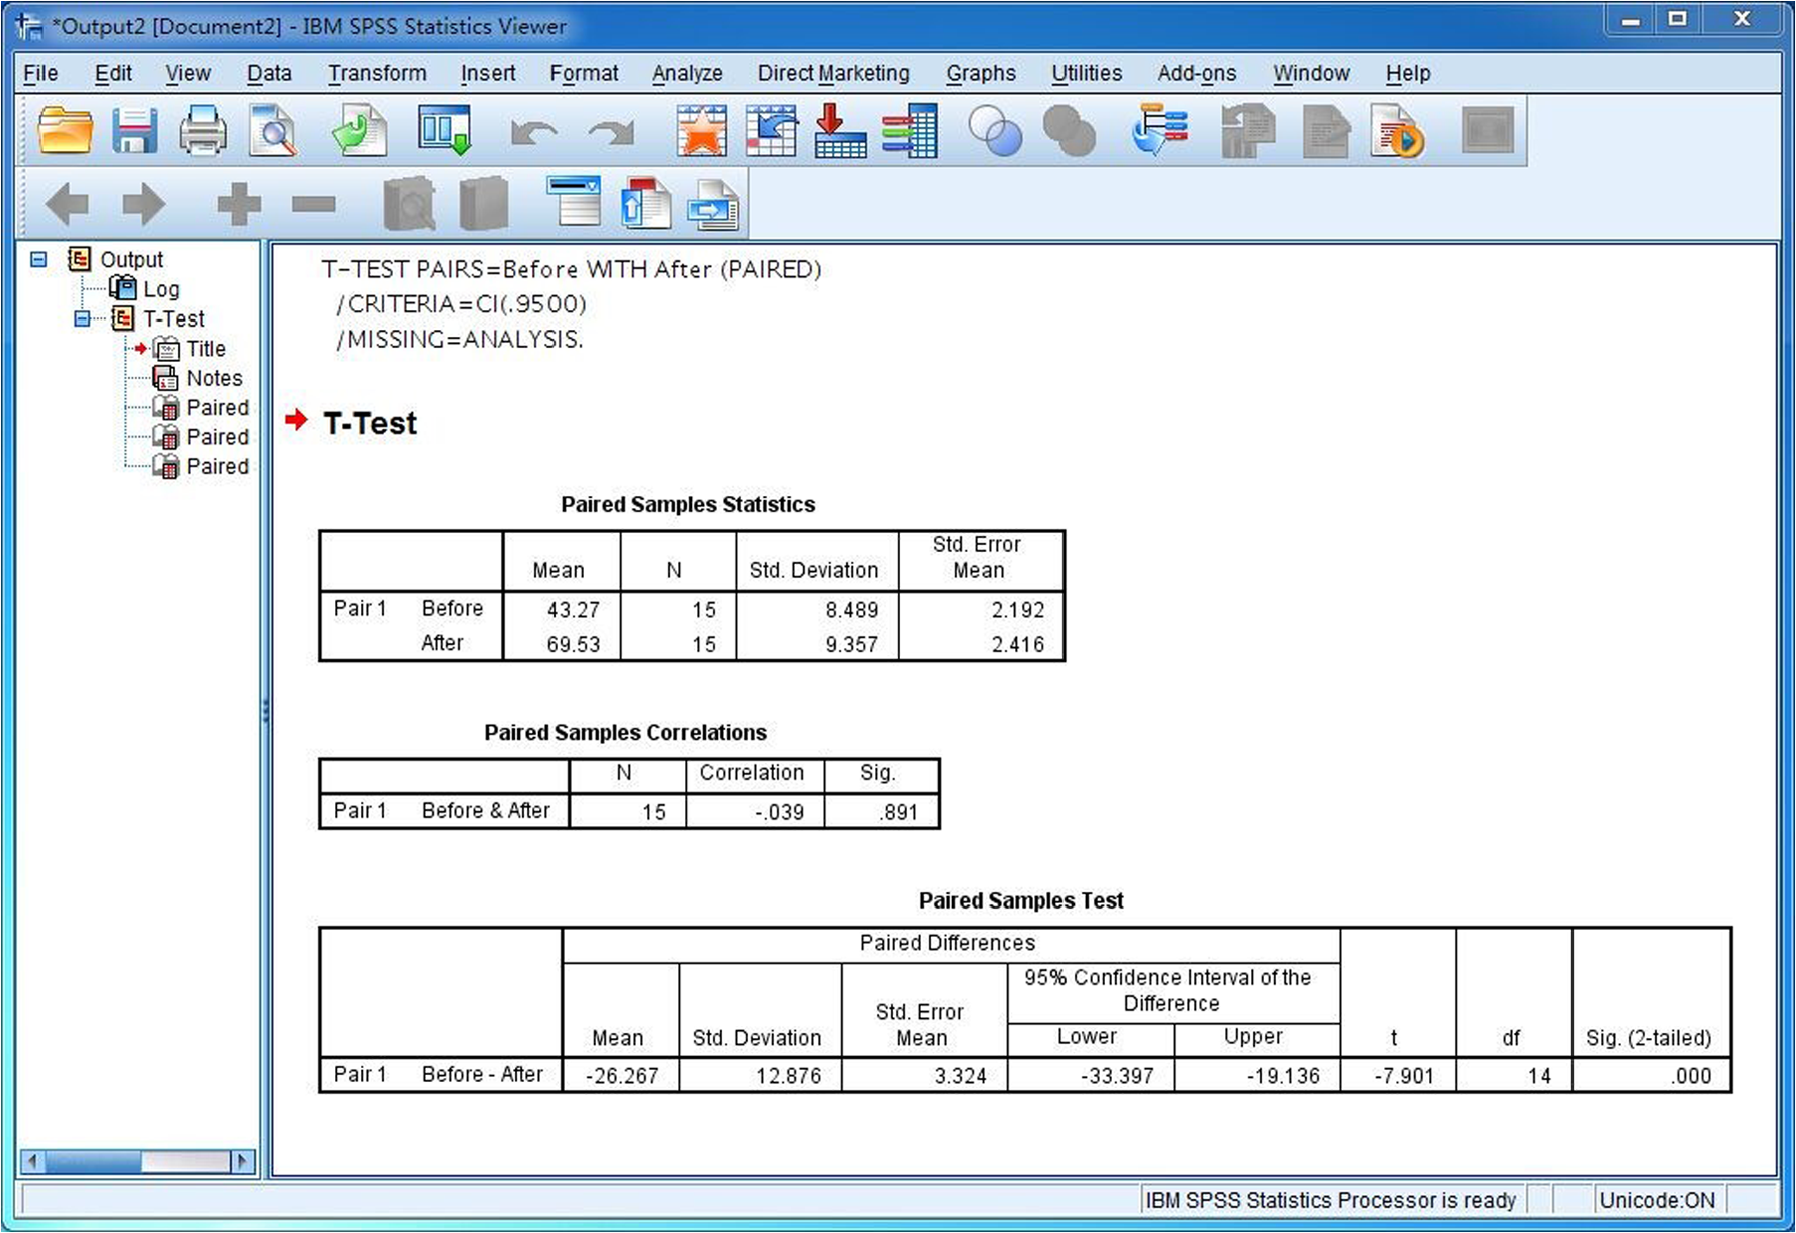Open the Analyze menu
This screenshot has width=1796, height=1233.
click(687, 73)
